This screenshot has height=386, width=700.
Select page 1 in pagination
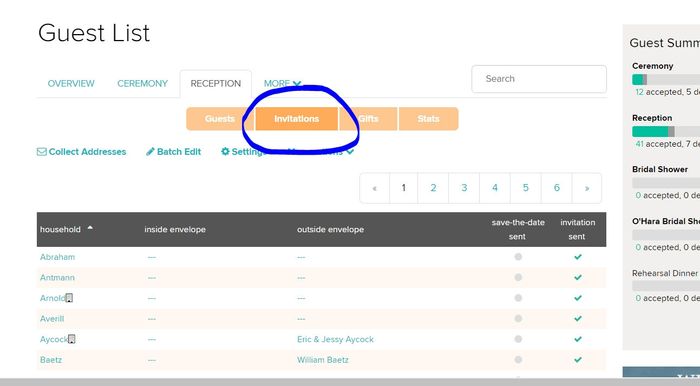click(x=404, y=188)
